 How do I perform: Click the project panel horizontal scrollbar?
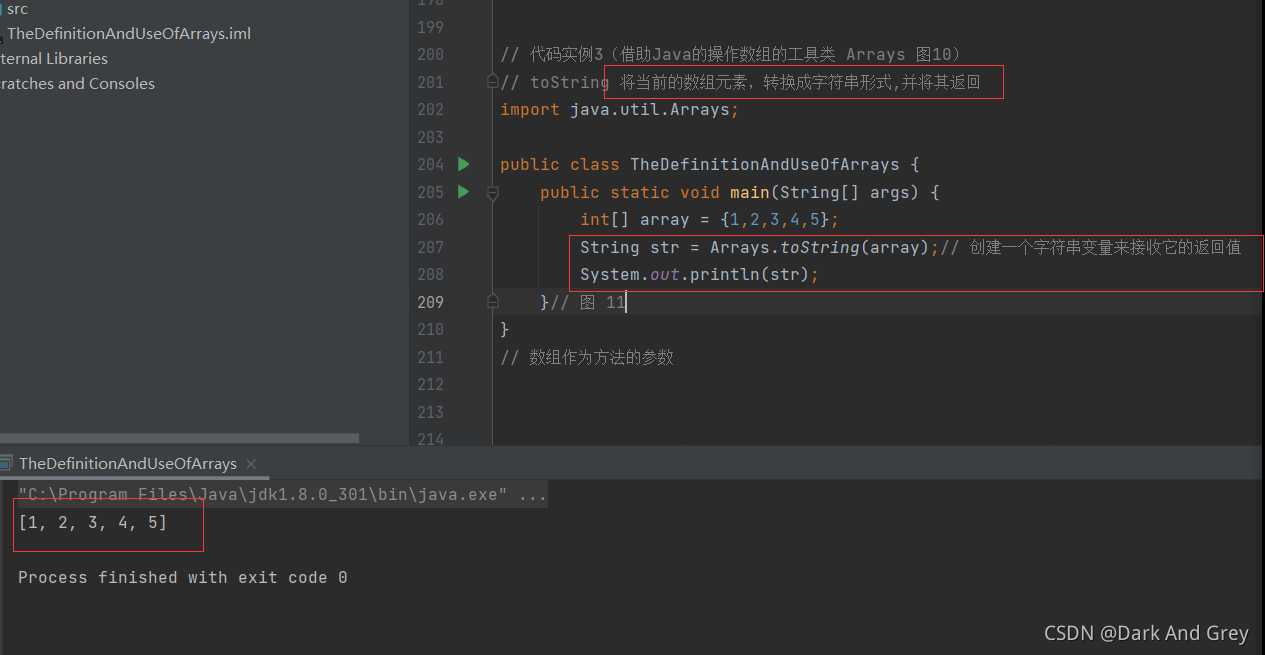179,438
